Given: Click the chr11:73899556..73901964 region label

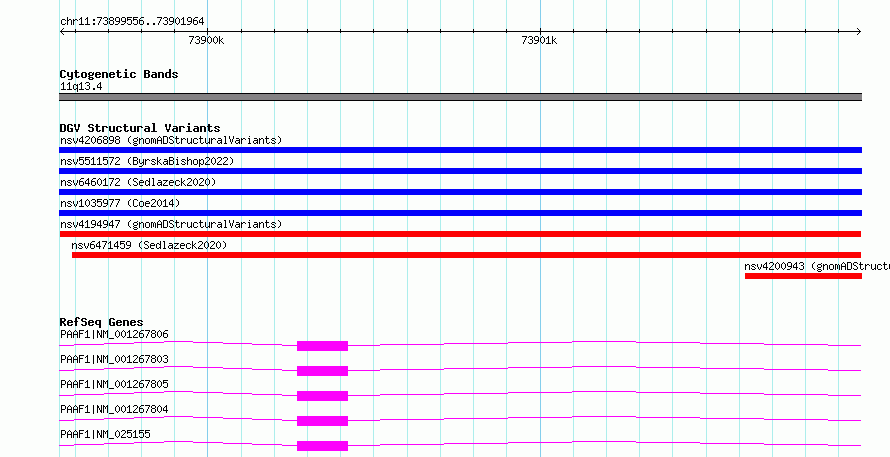Looking at the screenshot, I should 132,22.
